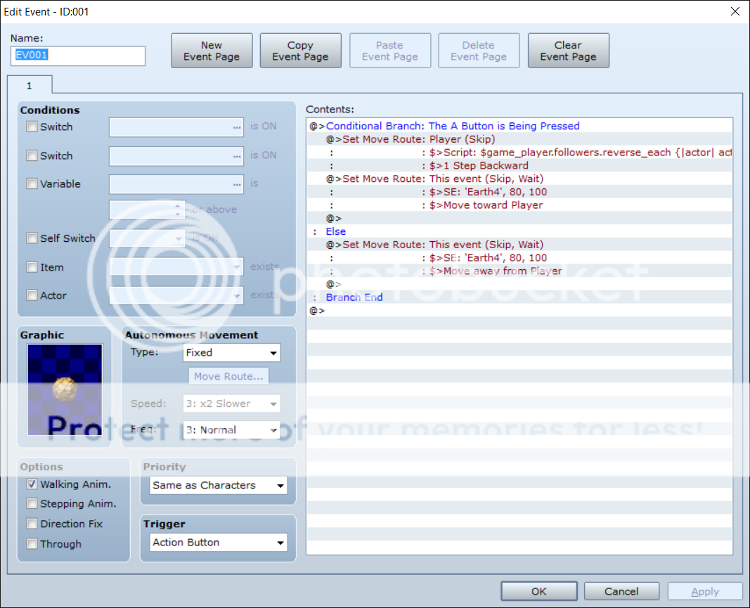Open the Autonomous Movement Type dropdown
750x608 pixels.
232,353
